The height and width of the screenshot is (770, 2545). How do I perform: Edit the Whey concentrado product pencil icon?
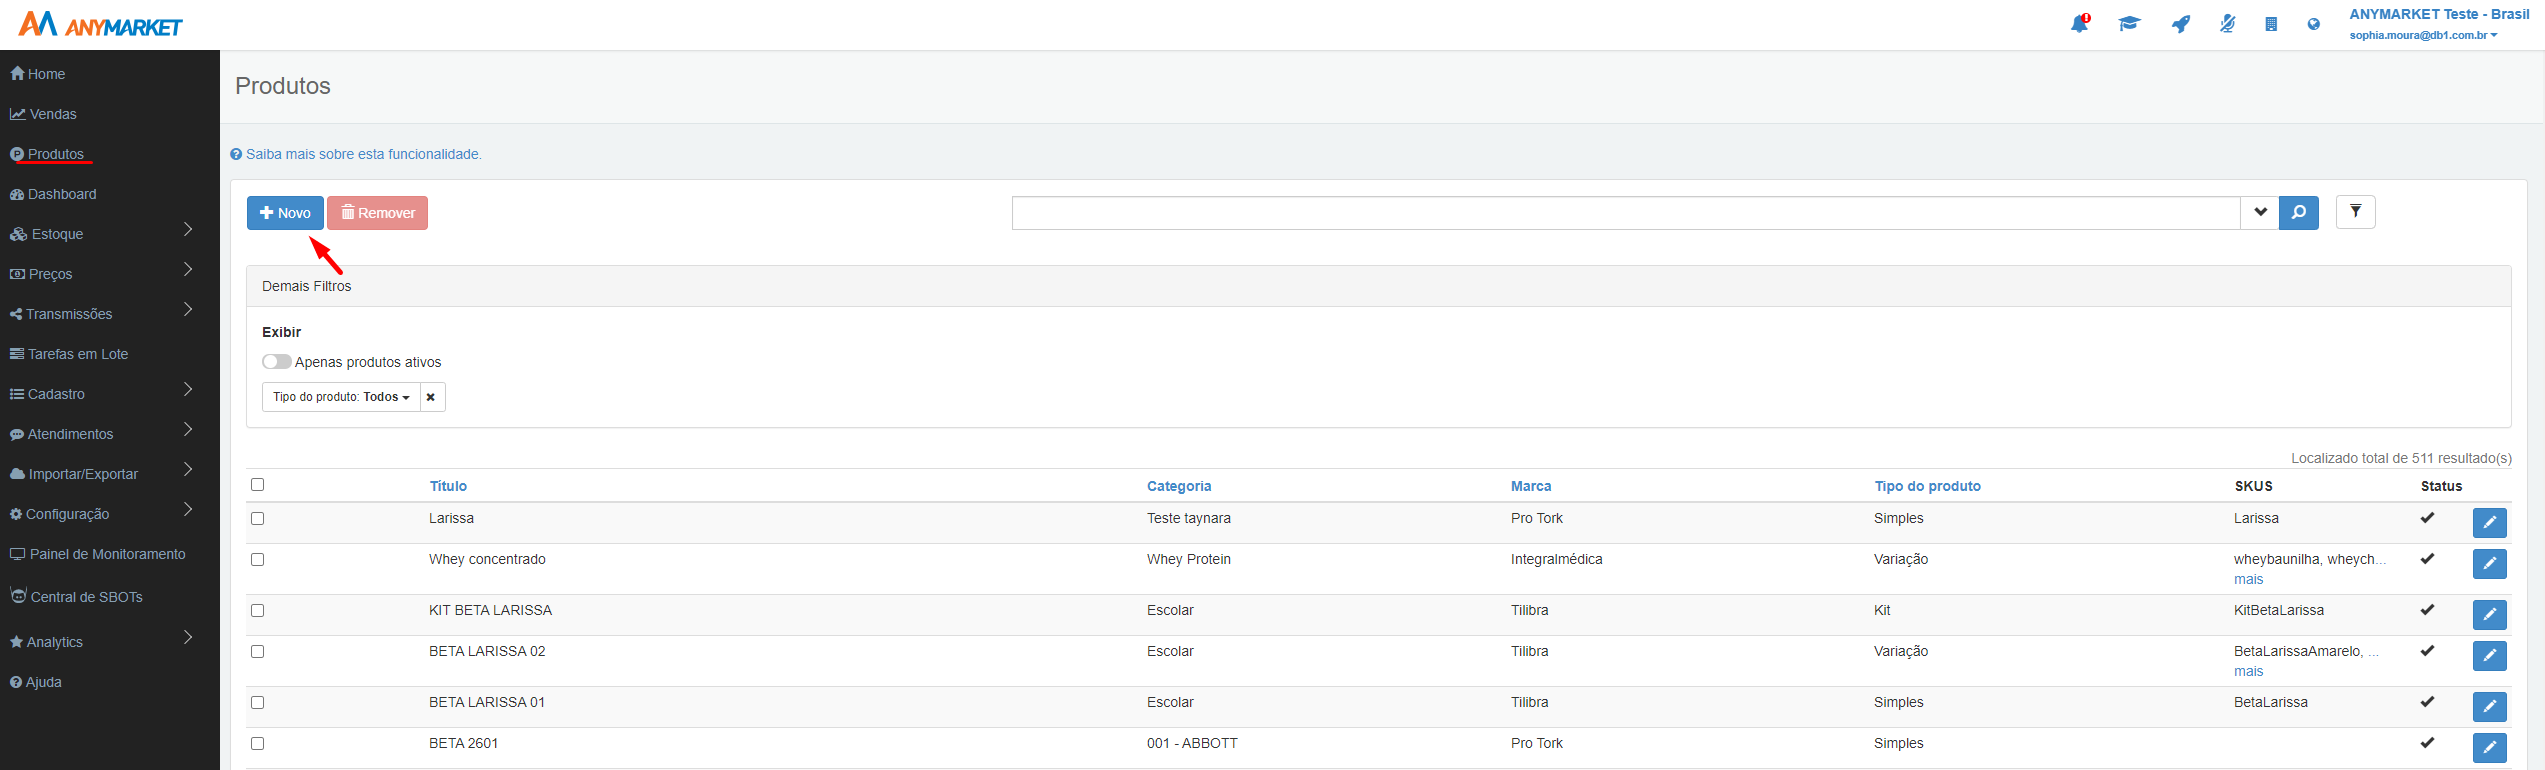pos(2489,563)
